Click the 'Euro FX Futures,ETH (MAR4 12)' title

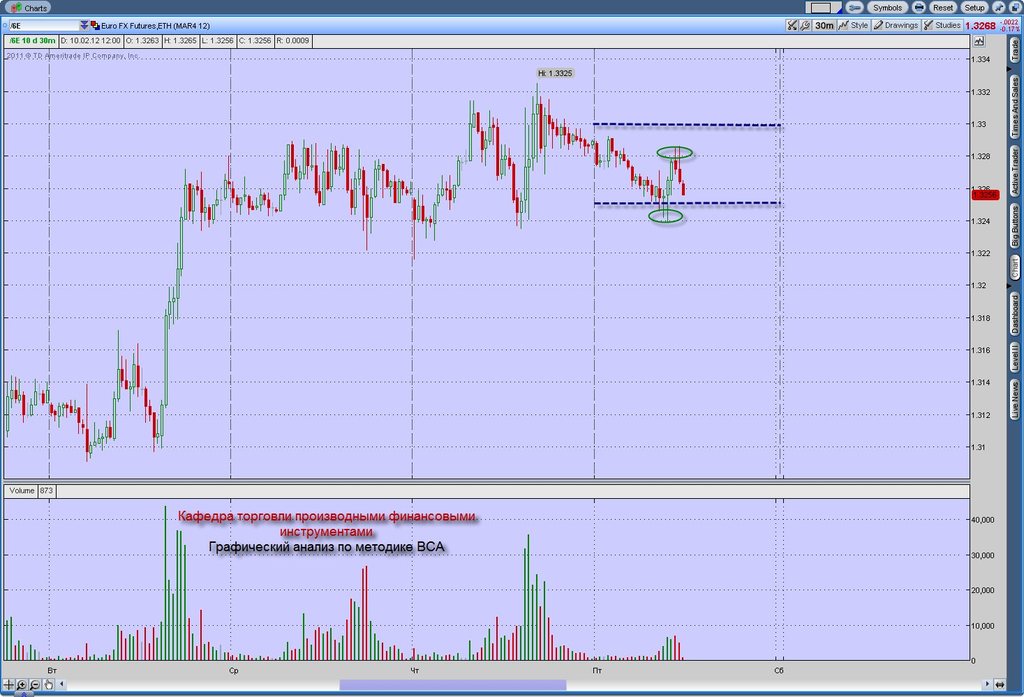click(x=155, y=25)
